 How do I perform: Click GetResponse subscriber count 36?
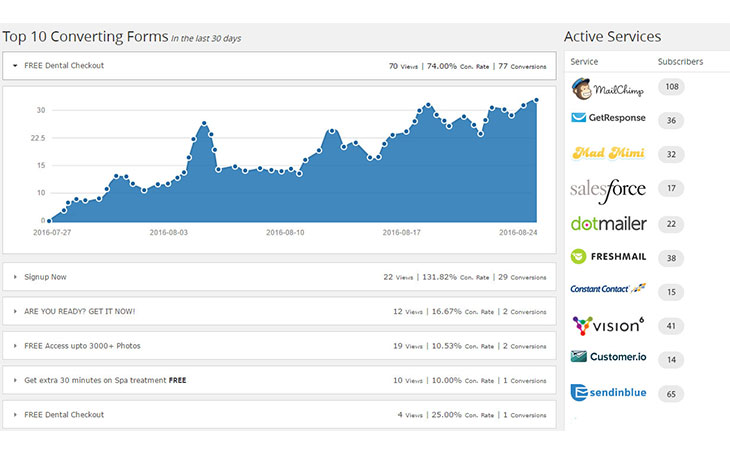(671, 121)
